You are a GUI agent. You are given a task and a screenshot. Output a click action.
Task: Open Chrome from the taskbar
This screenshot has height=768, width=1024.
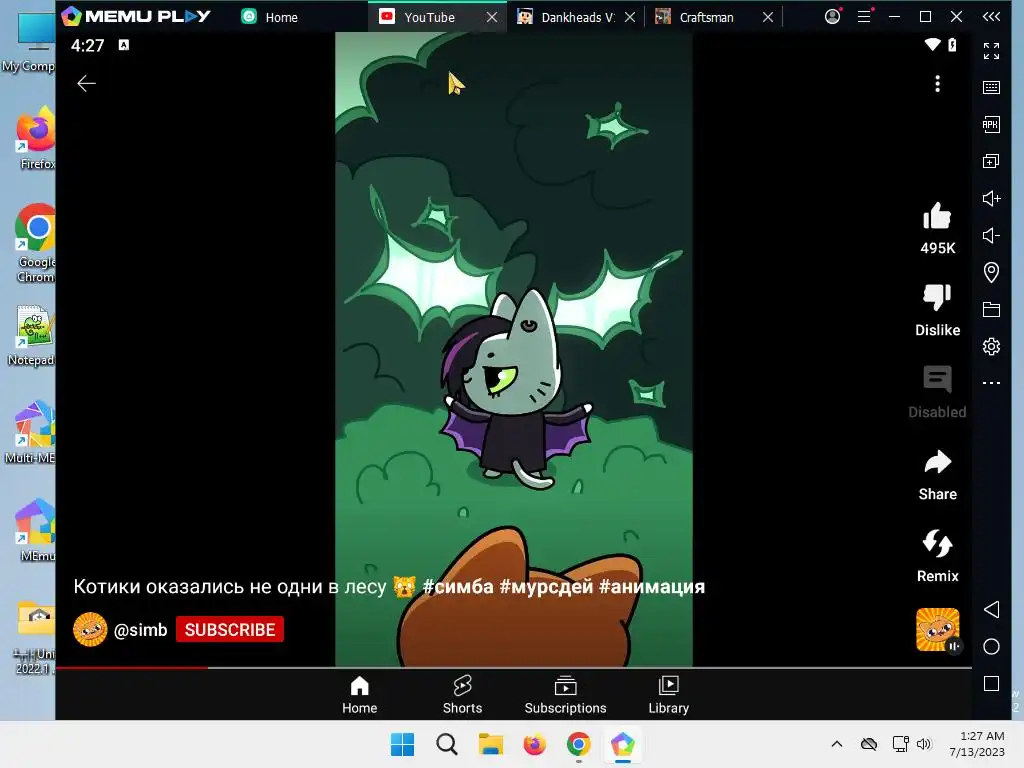coord(579,744)
